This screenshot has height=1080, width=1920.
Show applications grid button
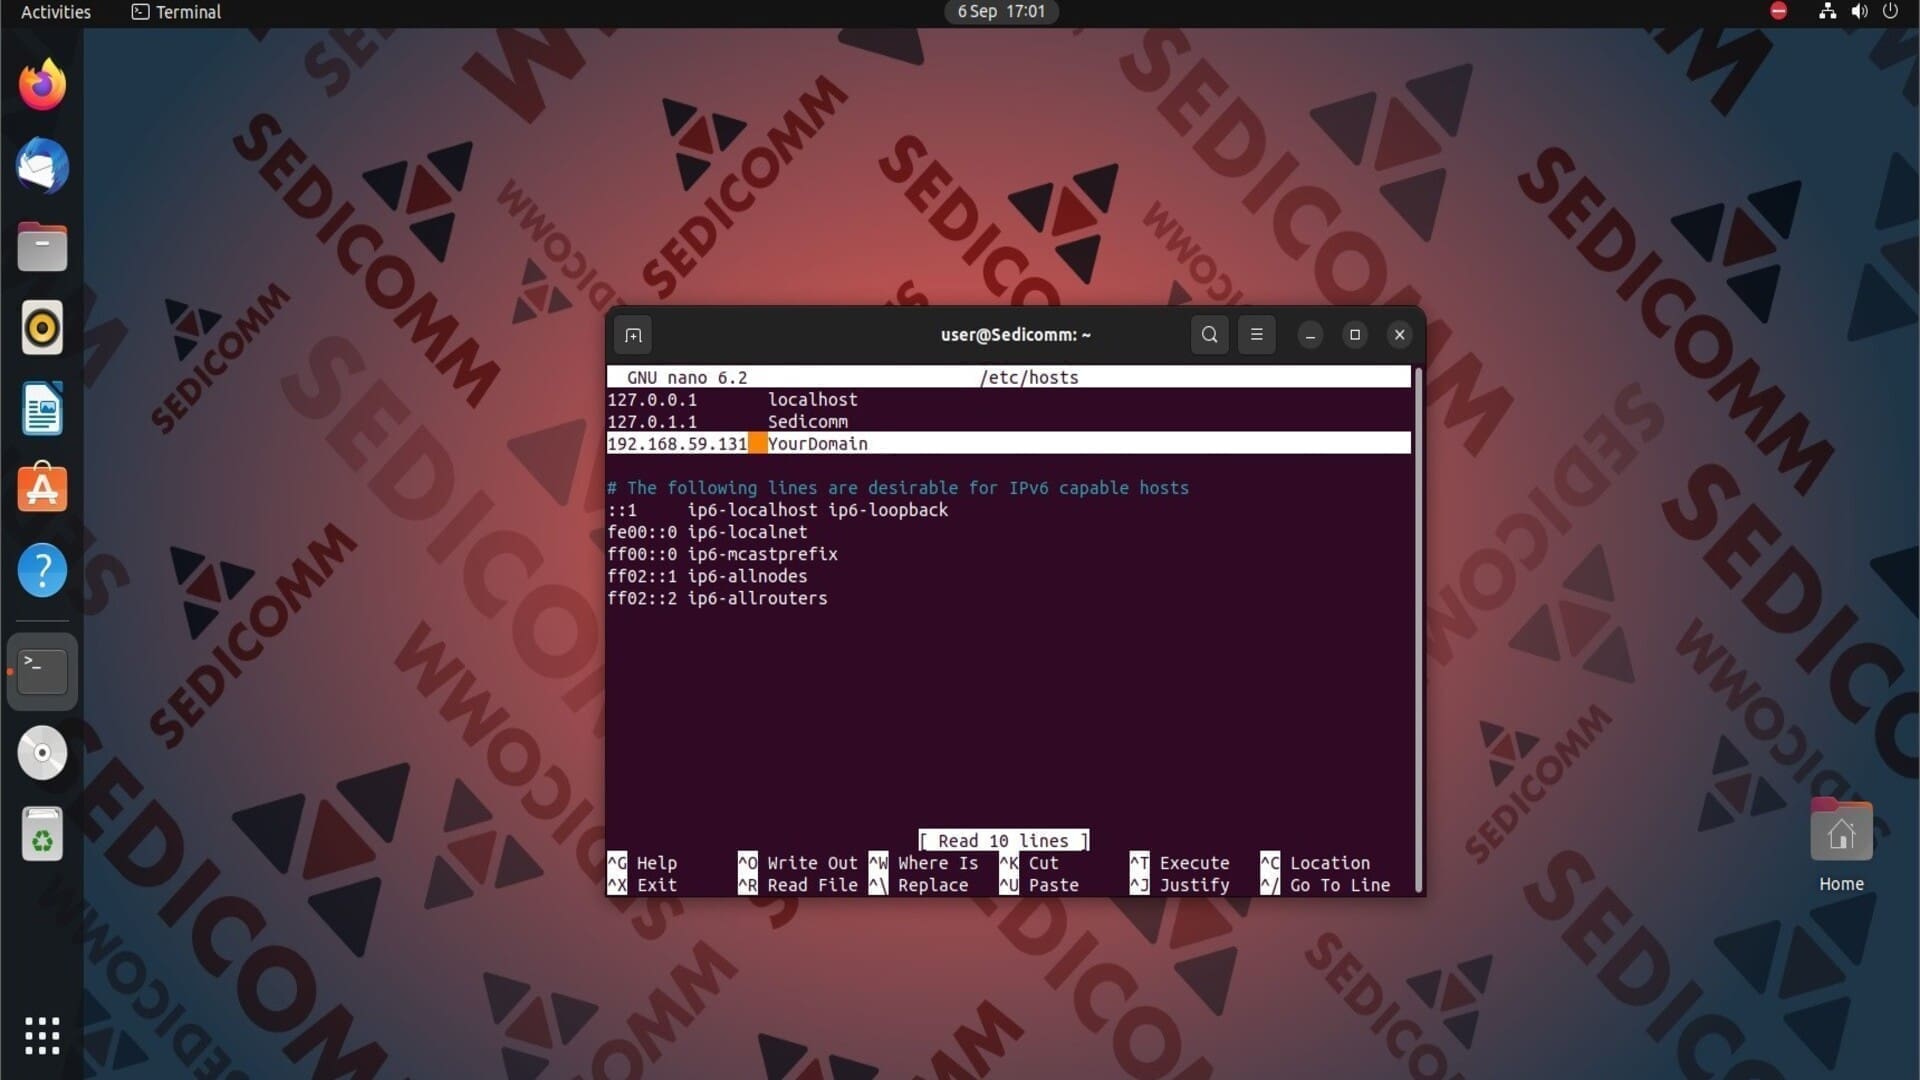point(42,1036)
